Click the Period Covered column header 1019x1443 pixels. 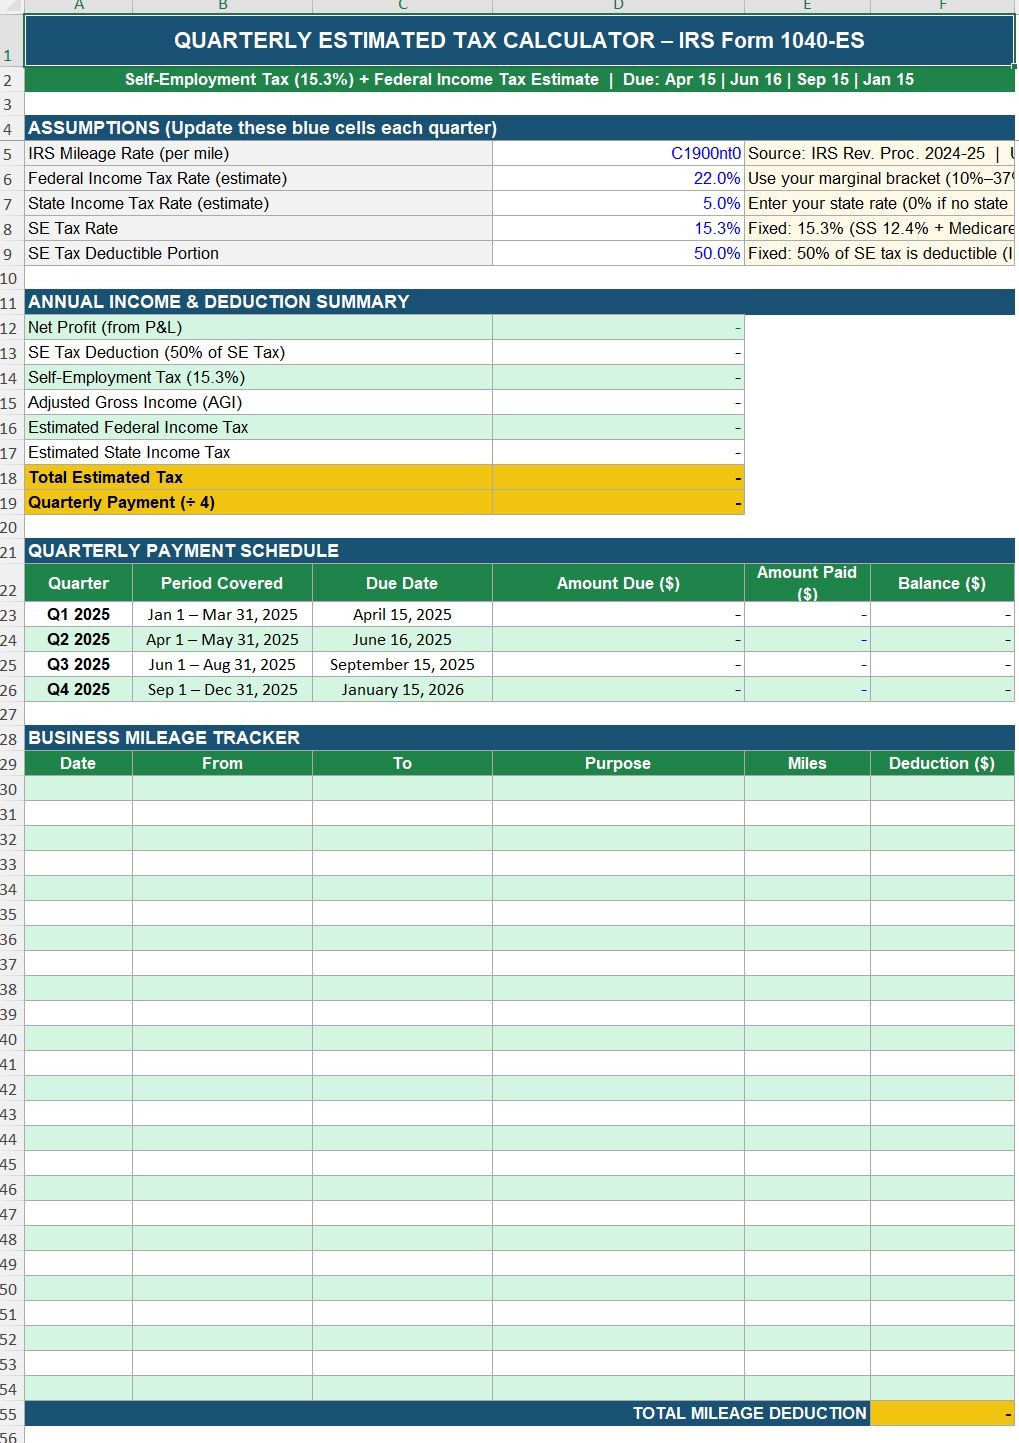coord(222,583)
